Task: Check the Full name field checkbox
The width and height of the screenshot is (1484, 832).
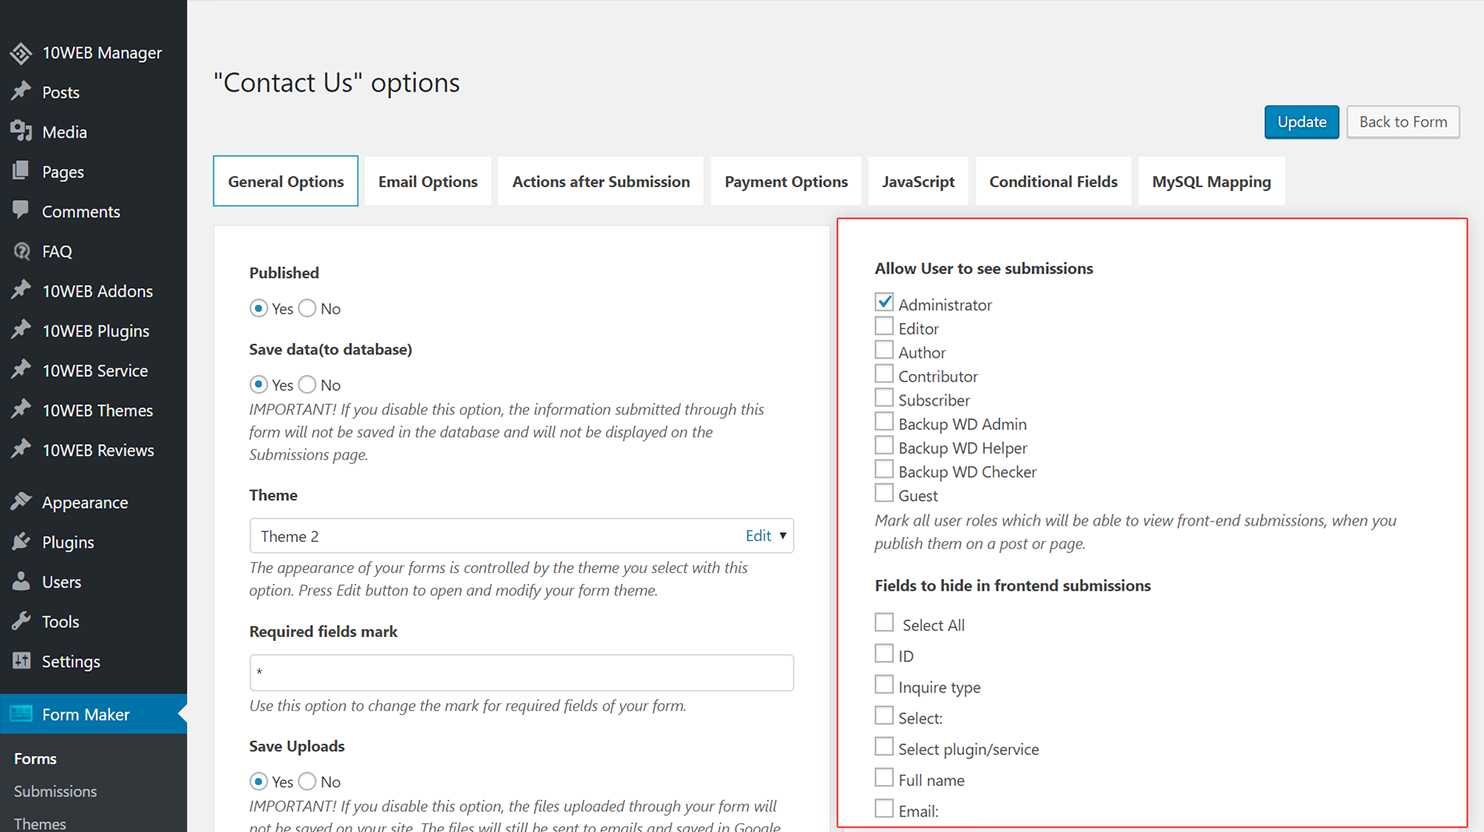Action: [x=884, y=778]
